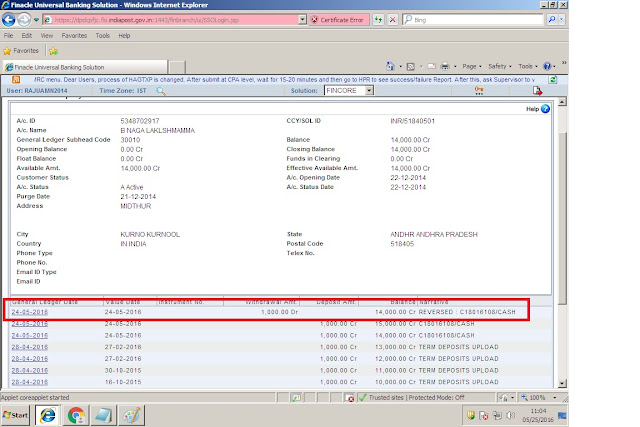The width and height of the screenshot is (640, 427).
Task: Click the postal code value 518405
Action: coord(402,244)
